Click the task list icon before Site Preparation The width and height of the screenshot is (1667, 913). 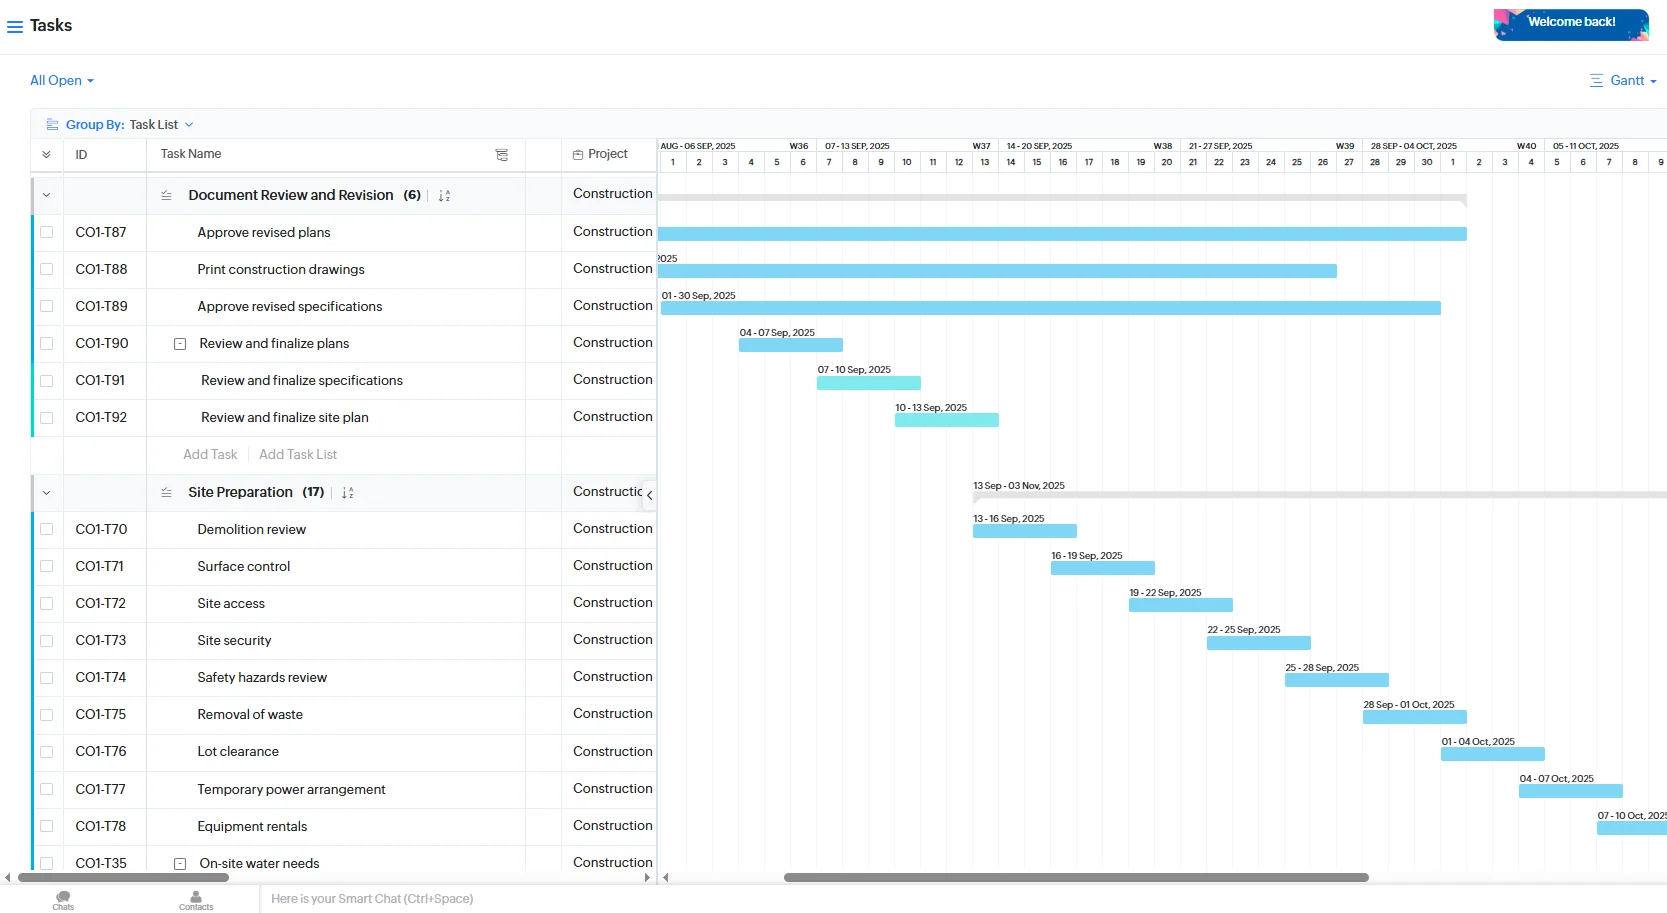166,492
